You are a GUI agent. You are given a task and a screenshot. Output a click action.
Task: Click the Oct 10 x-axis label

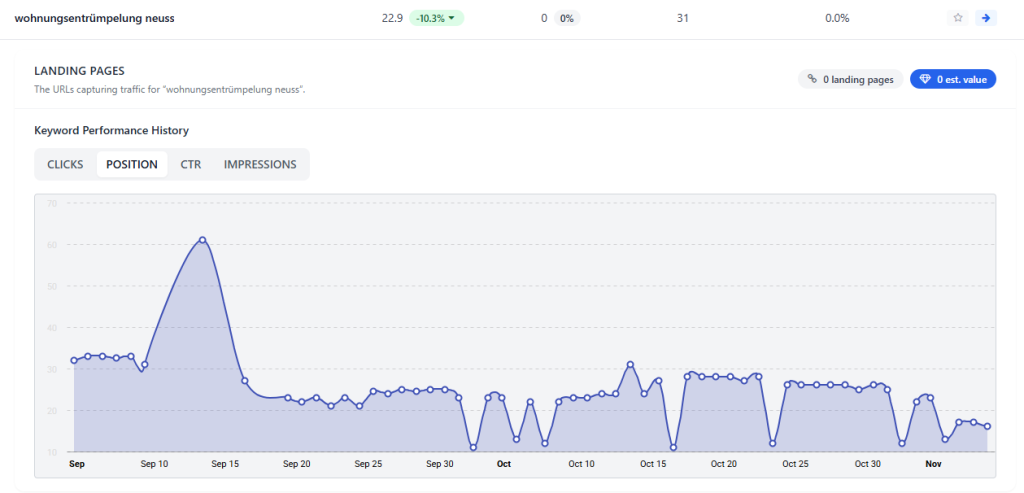581,464
